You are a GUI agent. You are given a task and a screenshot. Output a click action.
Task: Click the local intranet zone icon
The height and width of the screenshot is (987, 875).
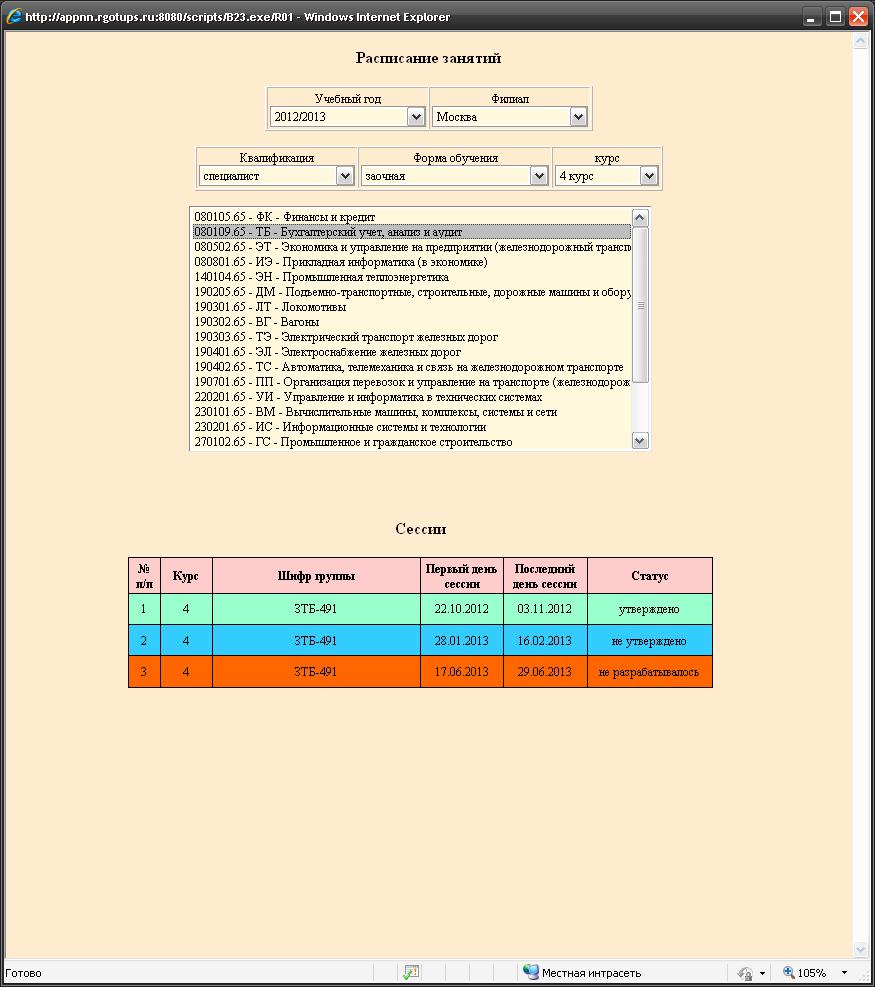[530, 972]
